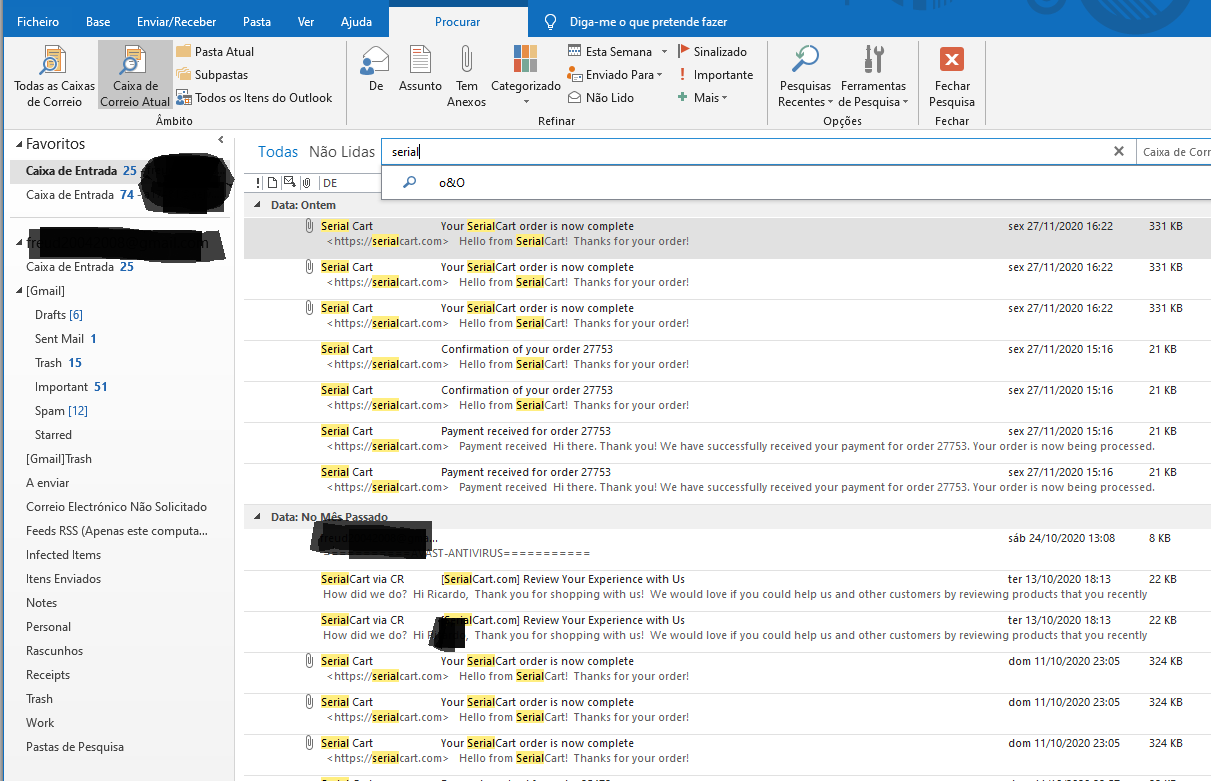Open Sent Mail folder
Screen dimensions: 1211x781
pyautogui.click(x=66, y=339)
